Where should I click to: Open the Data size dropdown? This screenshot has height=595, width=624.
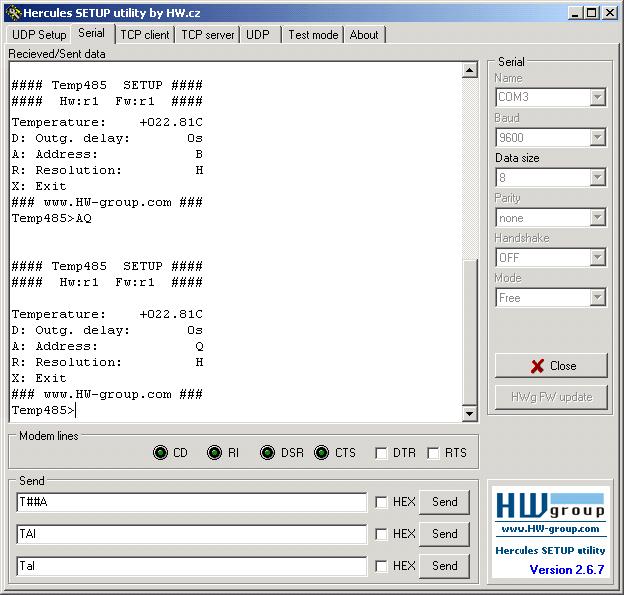pyautogui.click(x=597, y=178)
